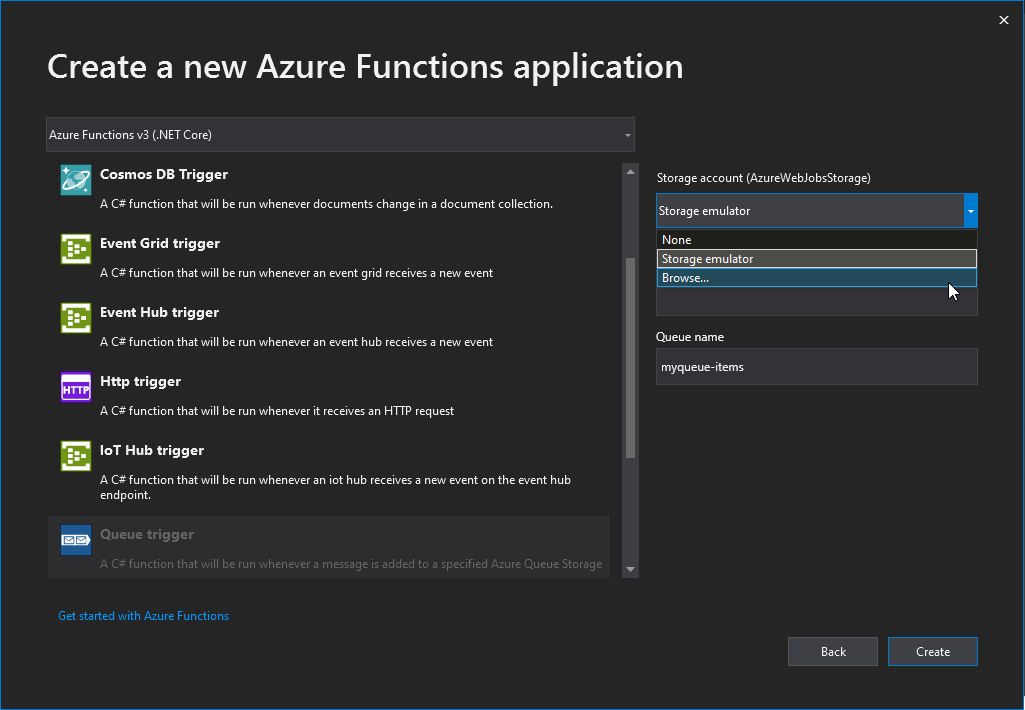Click Create button
The image size is (1025, 710).
(933, 652)
